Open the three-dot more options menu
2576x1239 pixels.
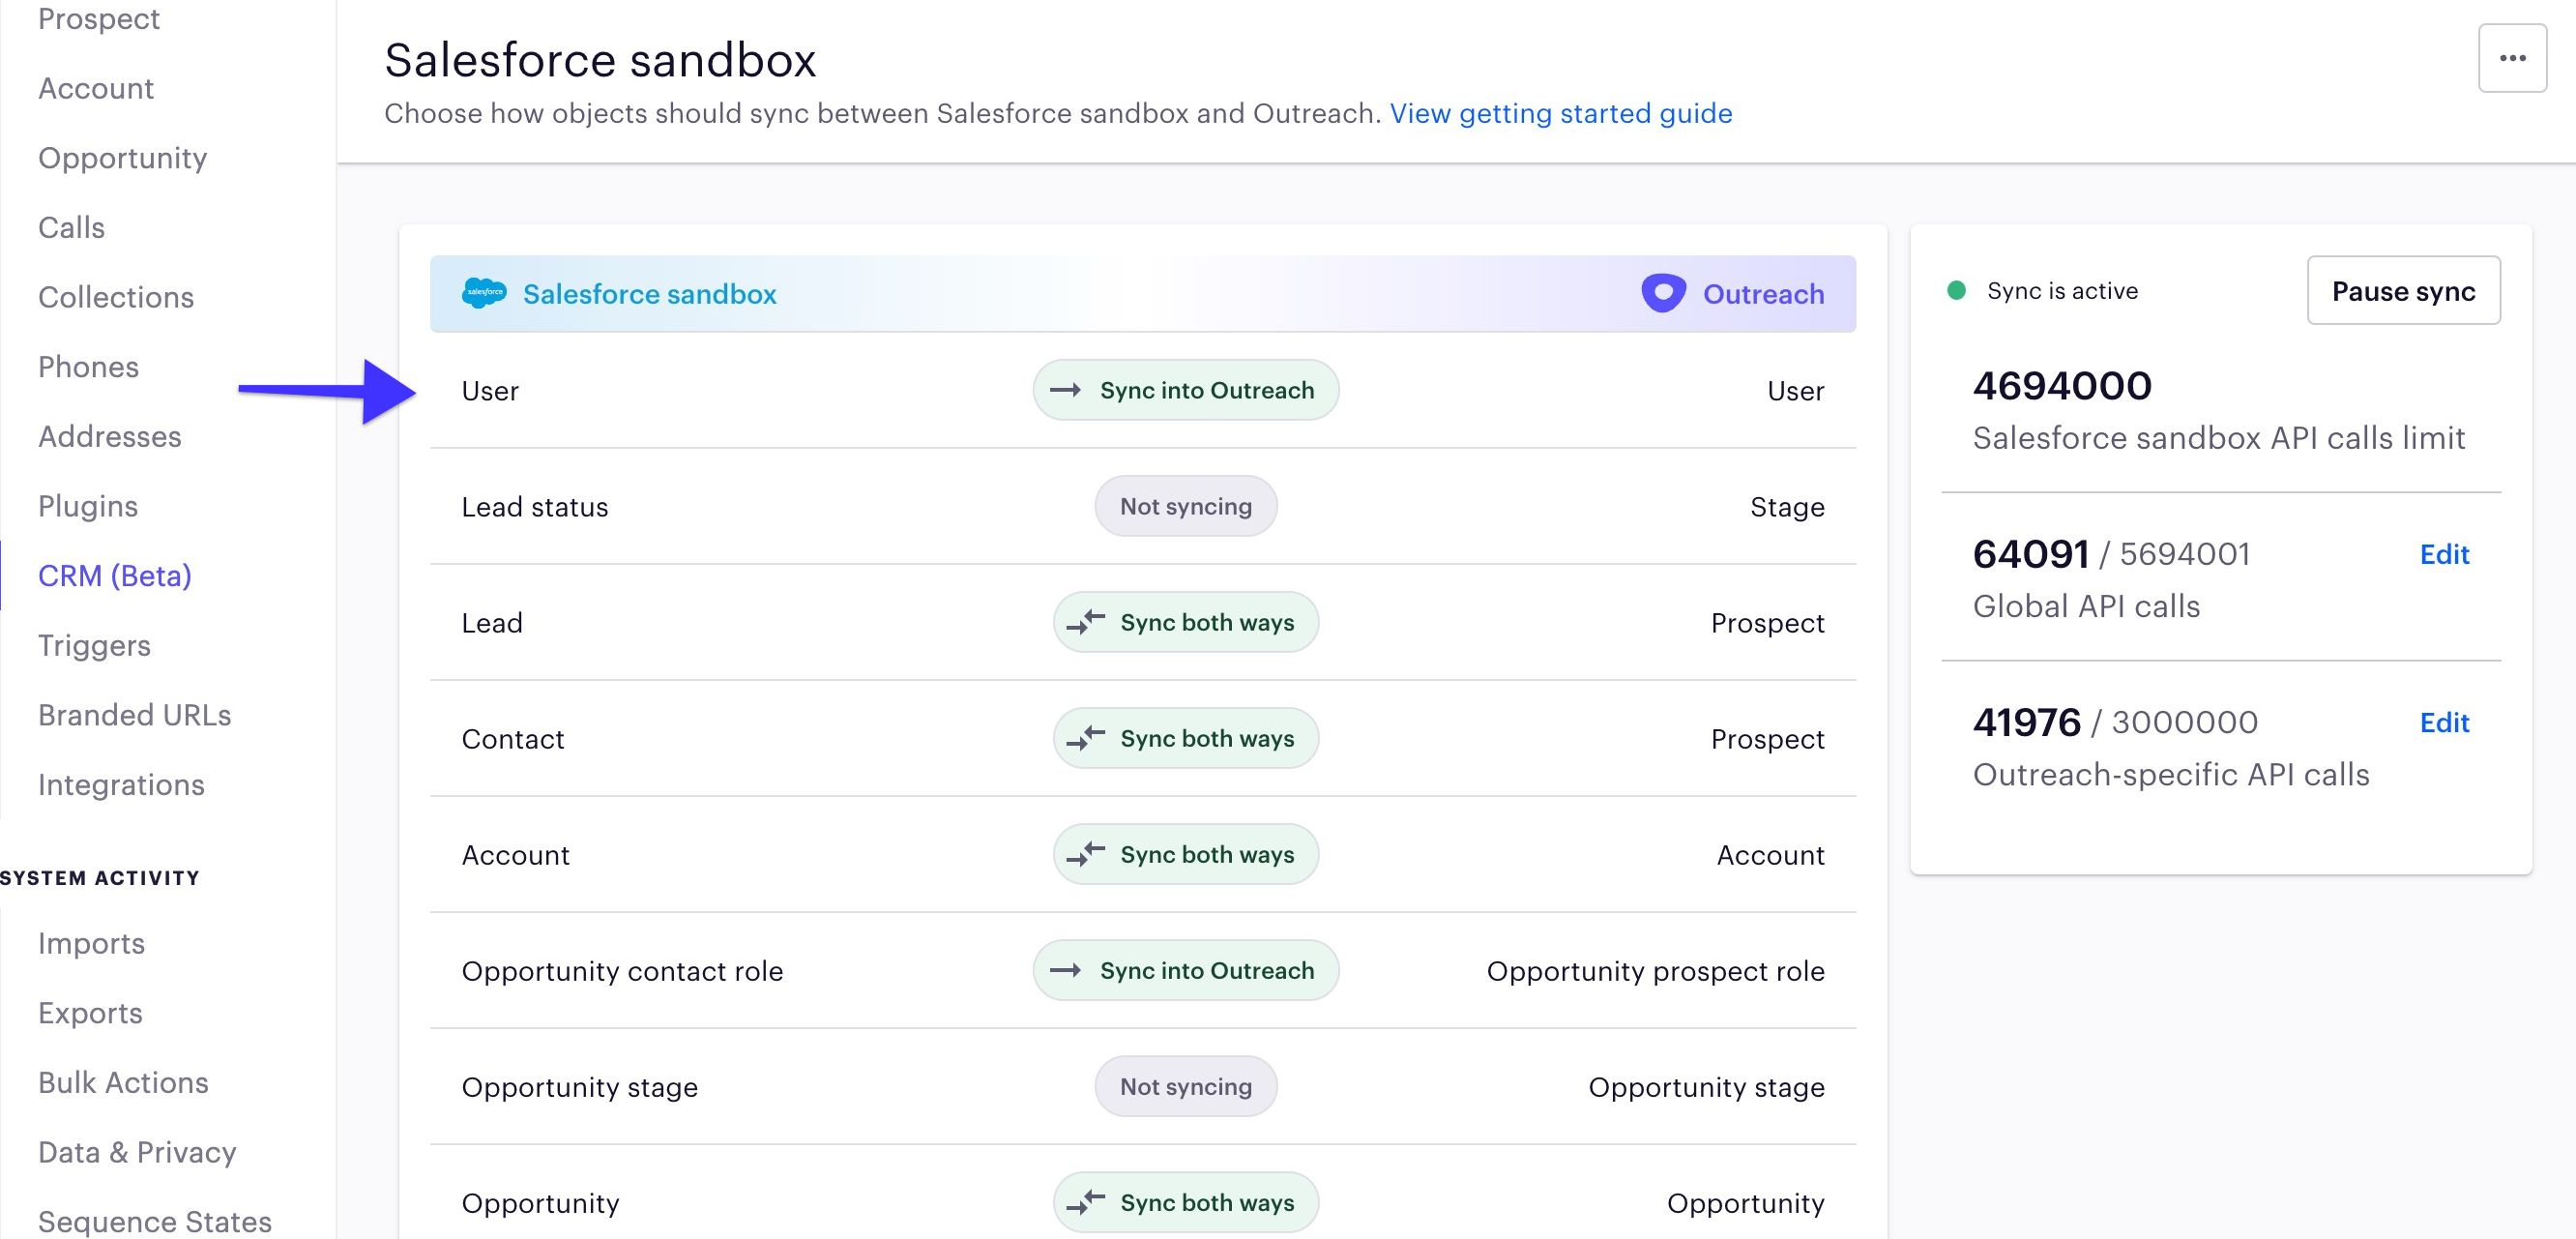[x=2511, y=58]
